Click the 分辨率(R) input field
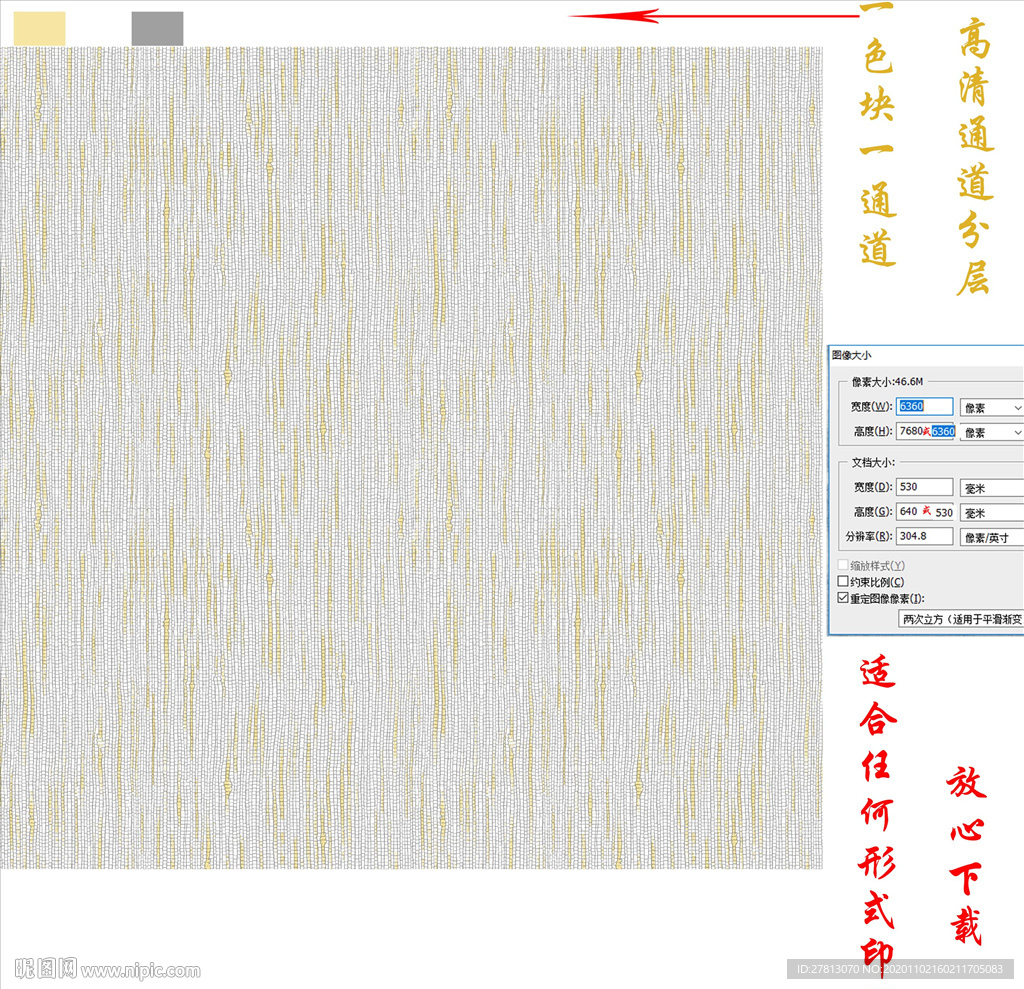 click(924, 536)
